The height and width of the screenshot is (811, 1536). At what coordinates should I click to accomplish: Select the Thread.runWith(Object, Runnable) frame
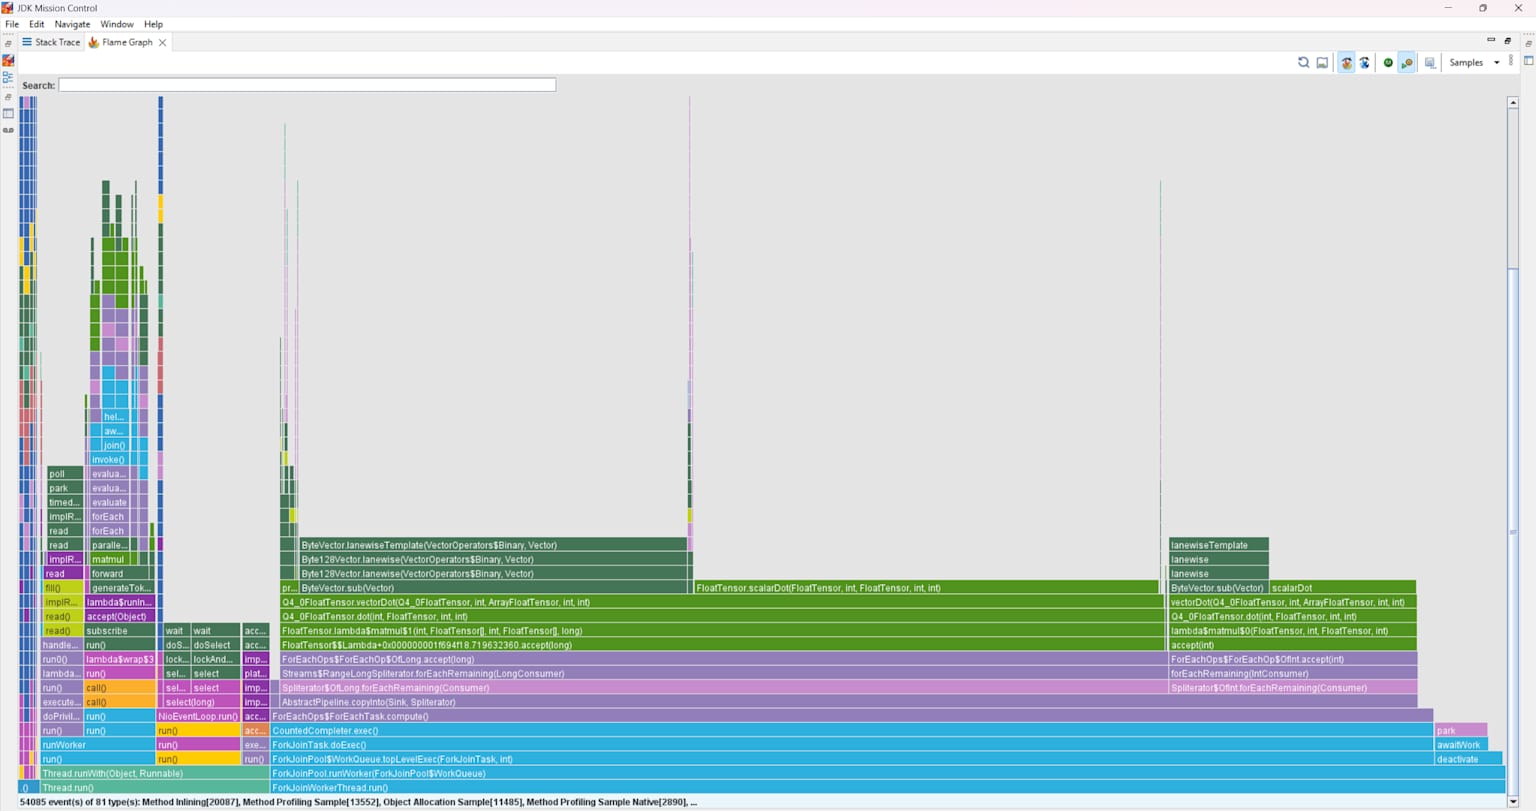tap(154, 773)
